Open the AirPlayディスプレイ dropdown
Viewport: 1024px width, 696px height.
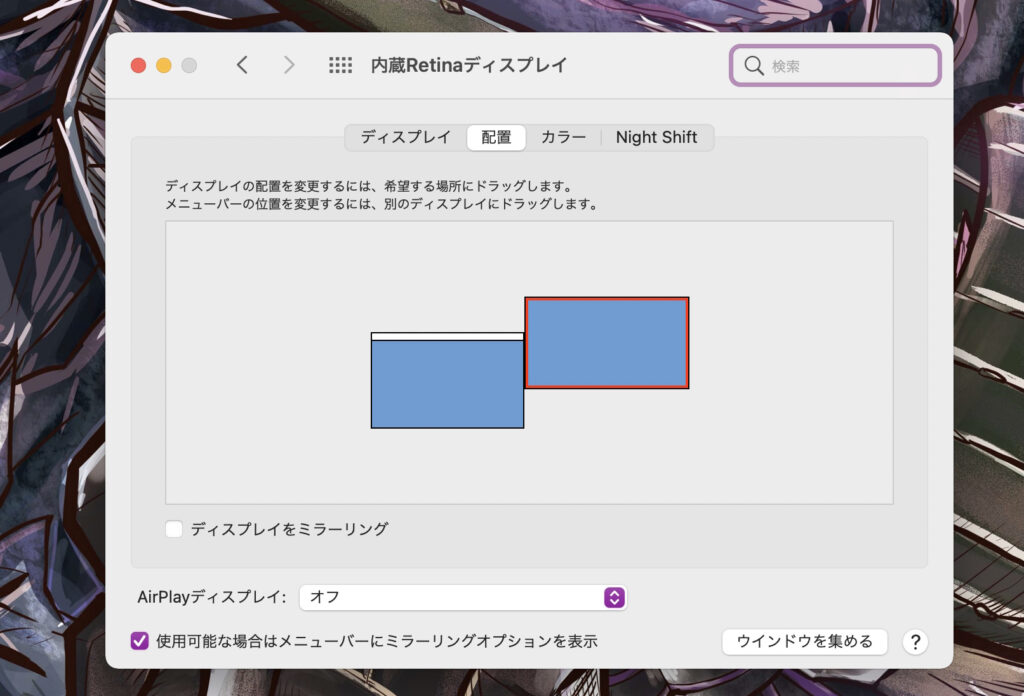pyautogui.click(x=463, y=597)
